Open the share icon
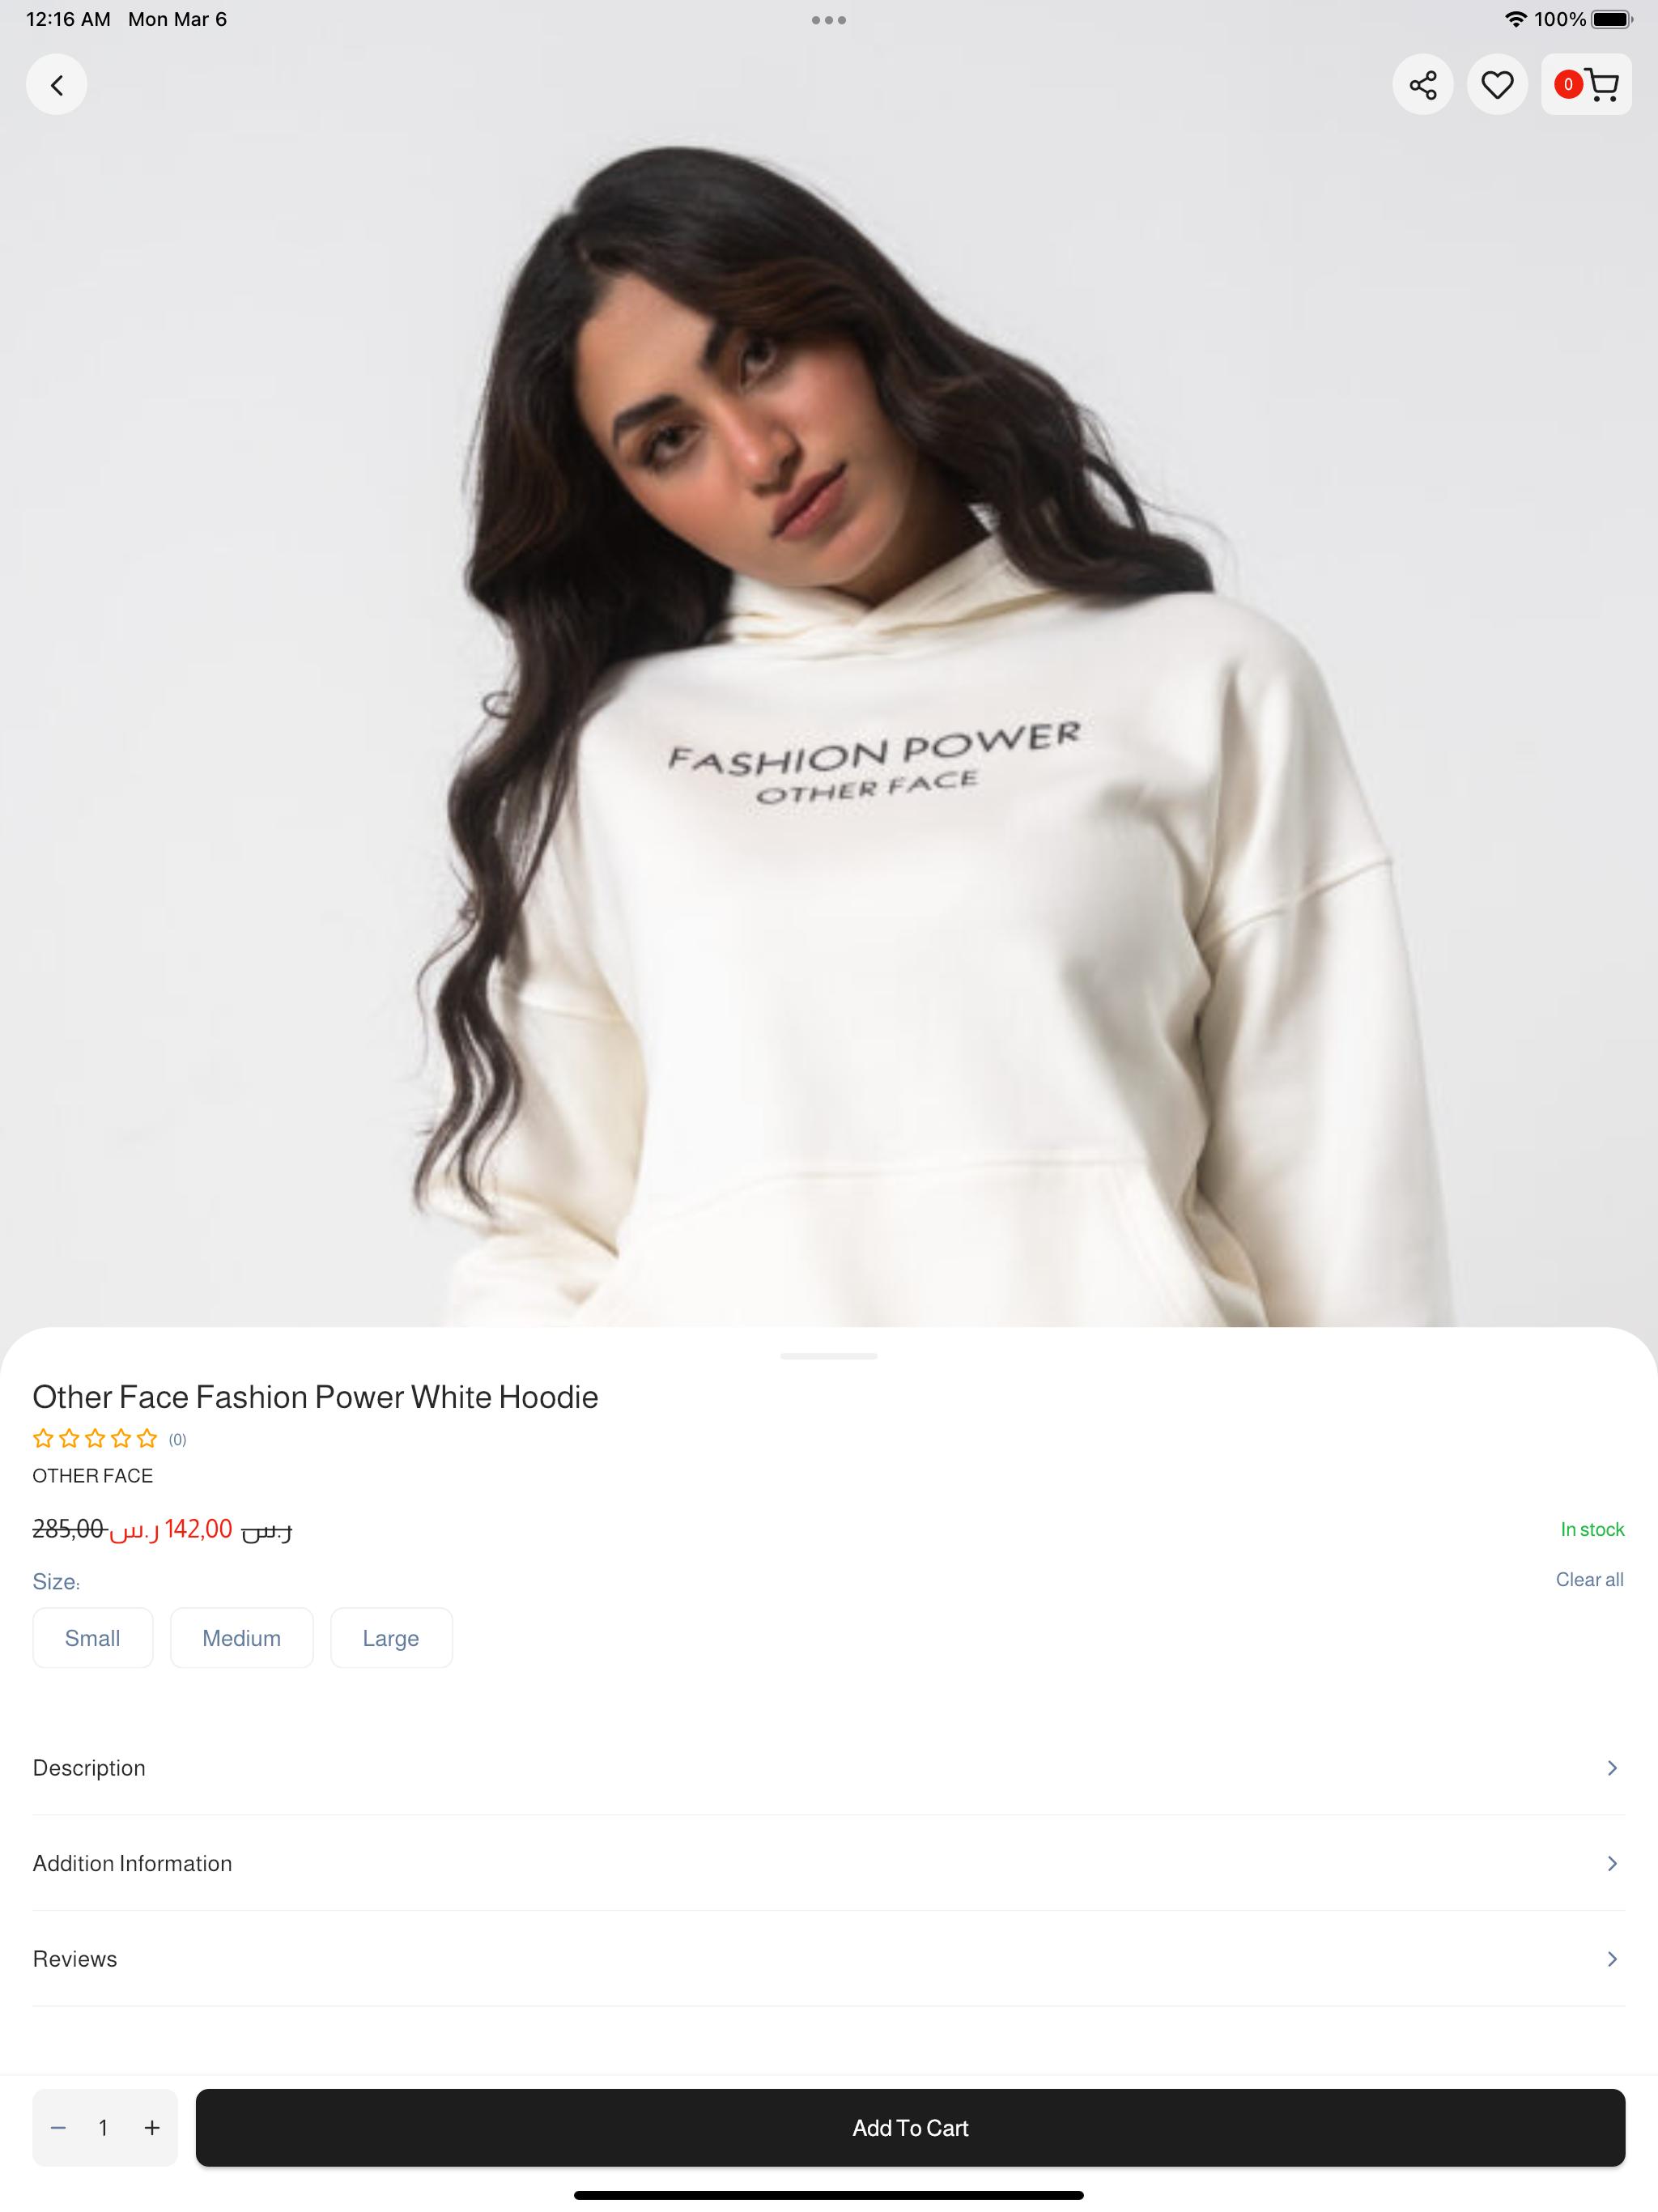 pyautogui.click(x=1422, y=85)
